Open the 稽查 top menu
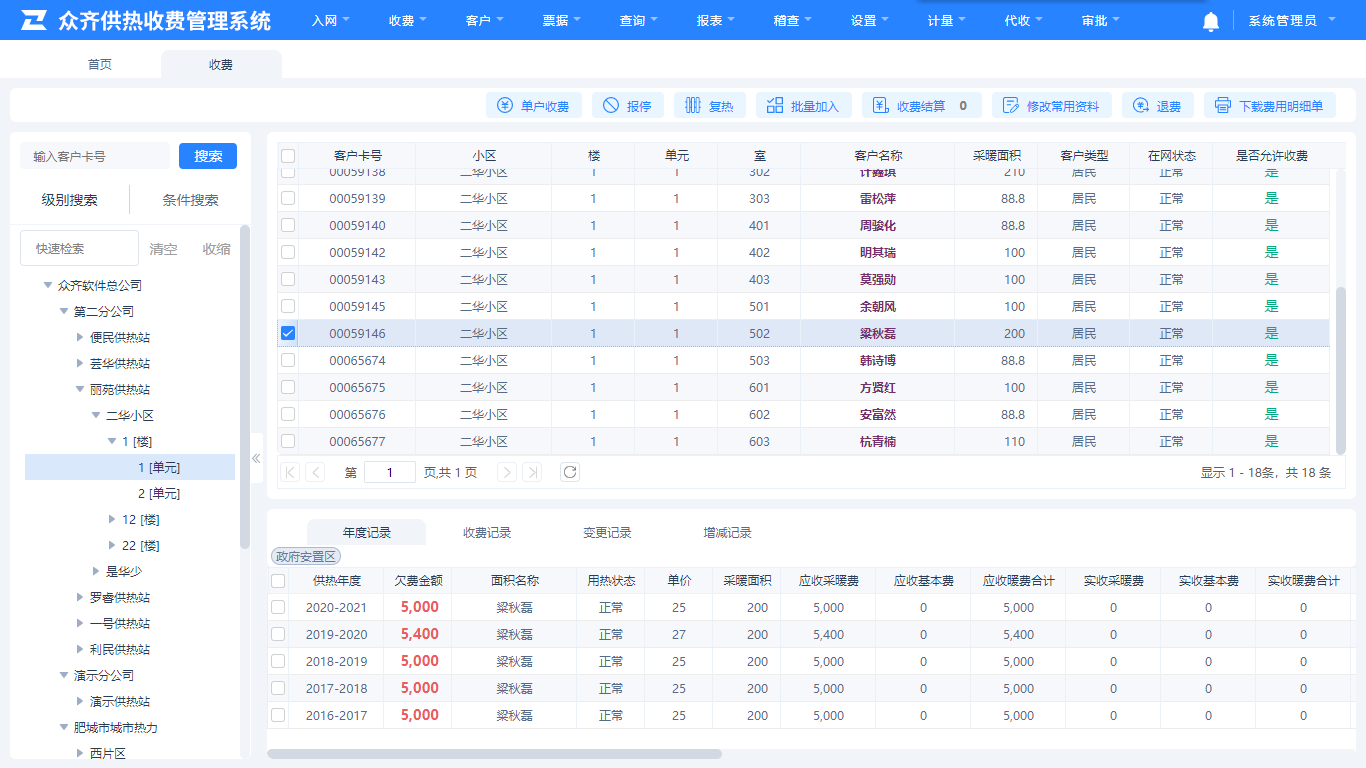Screen dimensions: 1366x768 (793, 20)
